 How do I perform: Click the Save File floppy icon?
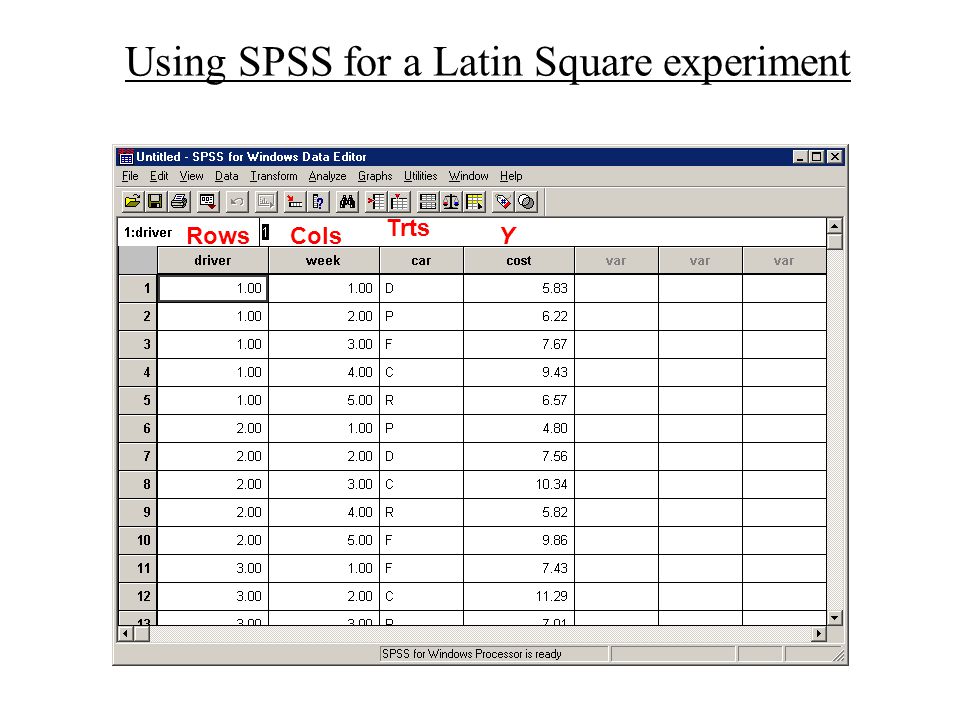[x=155, y=201]
